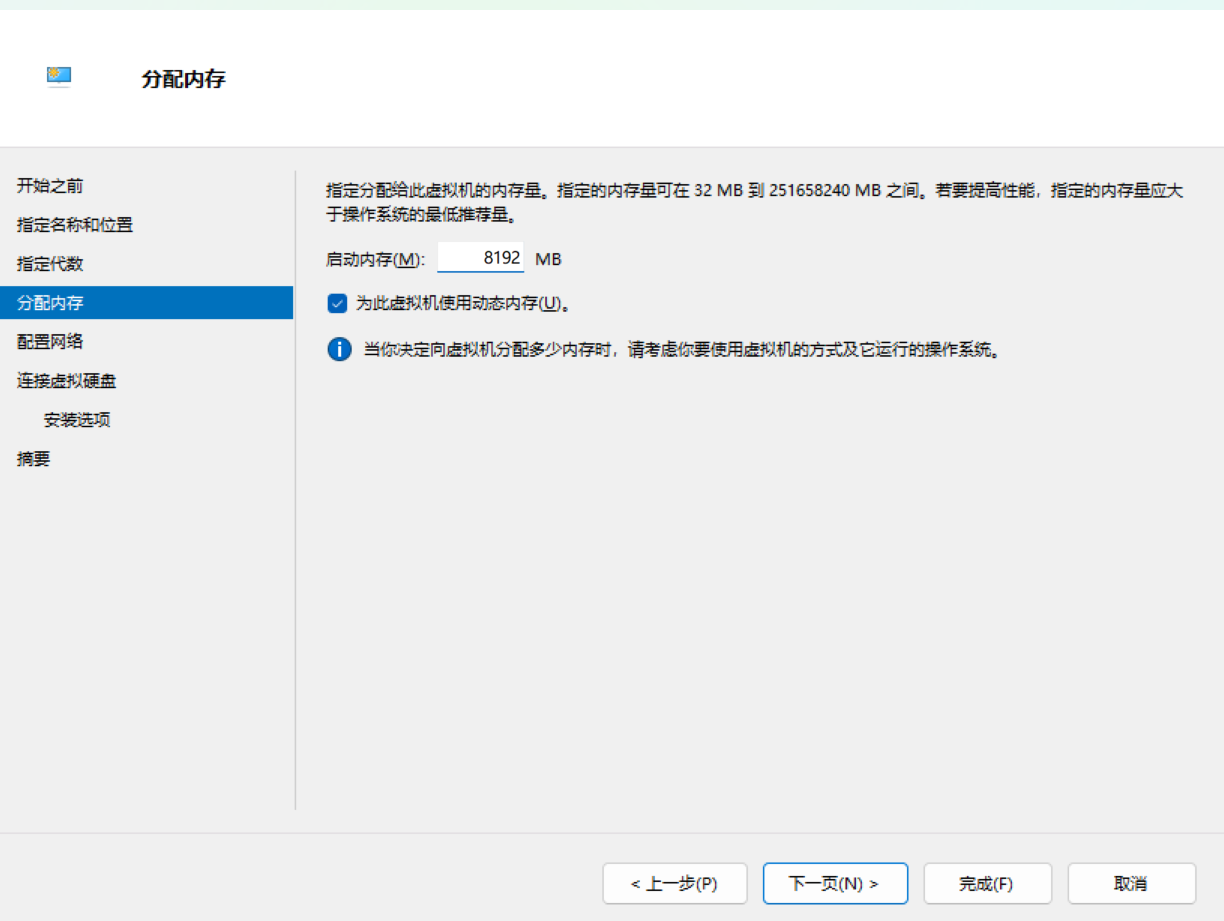The height and width of the screenshot is (921, 1224).
Task: Select 指定名称和位置 in the sidebar
Action: (75, 225)
